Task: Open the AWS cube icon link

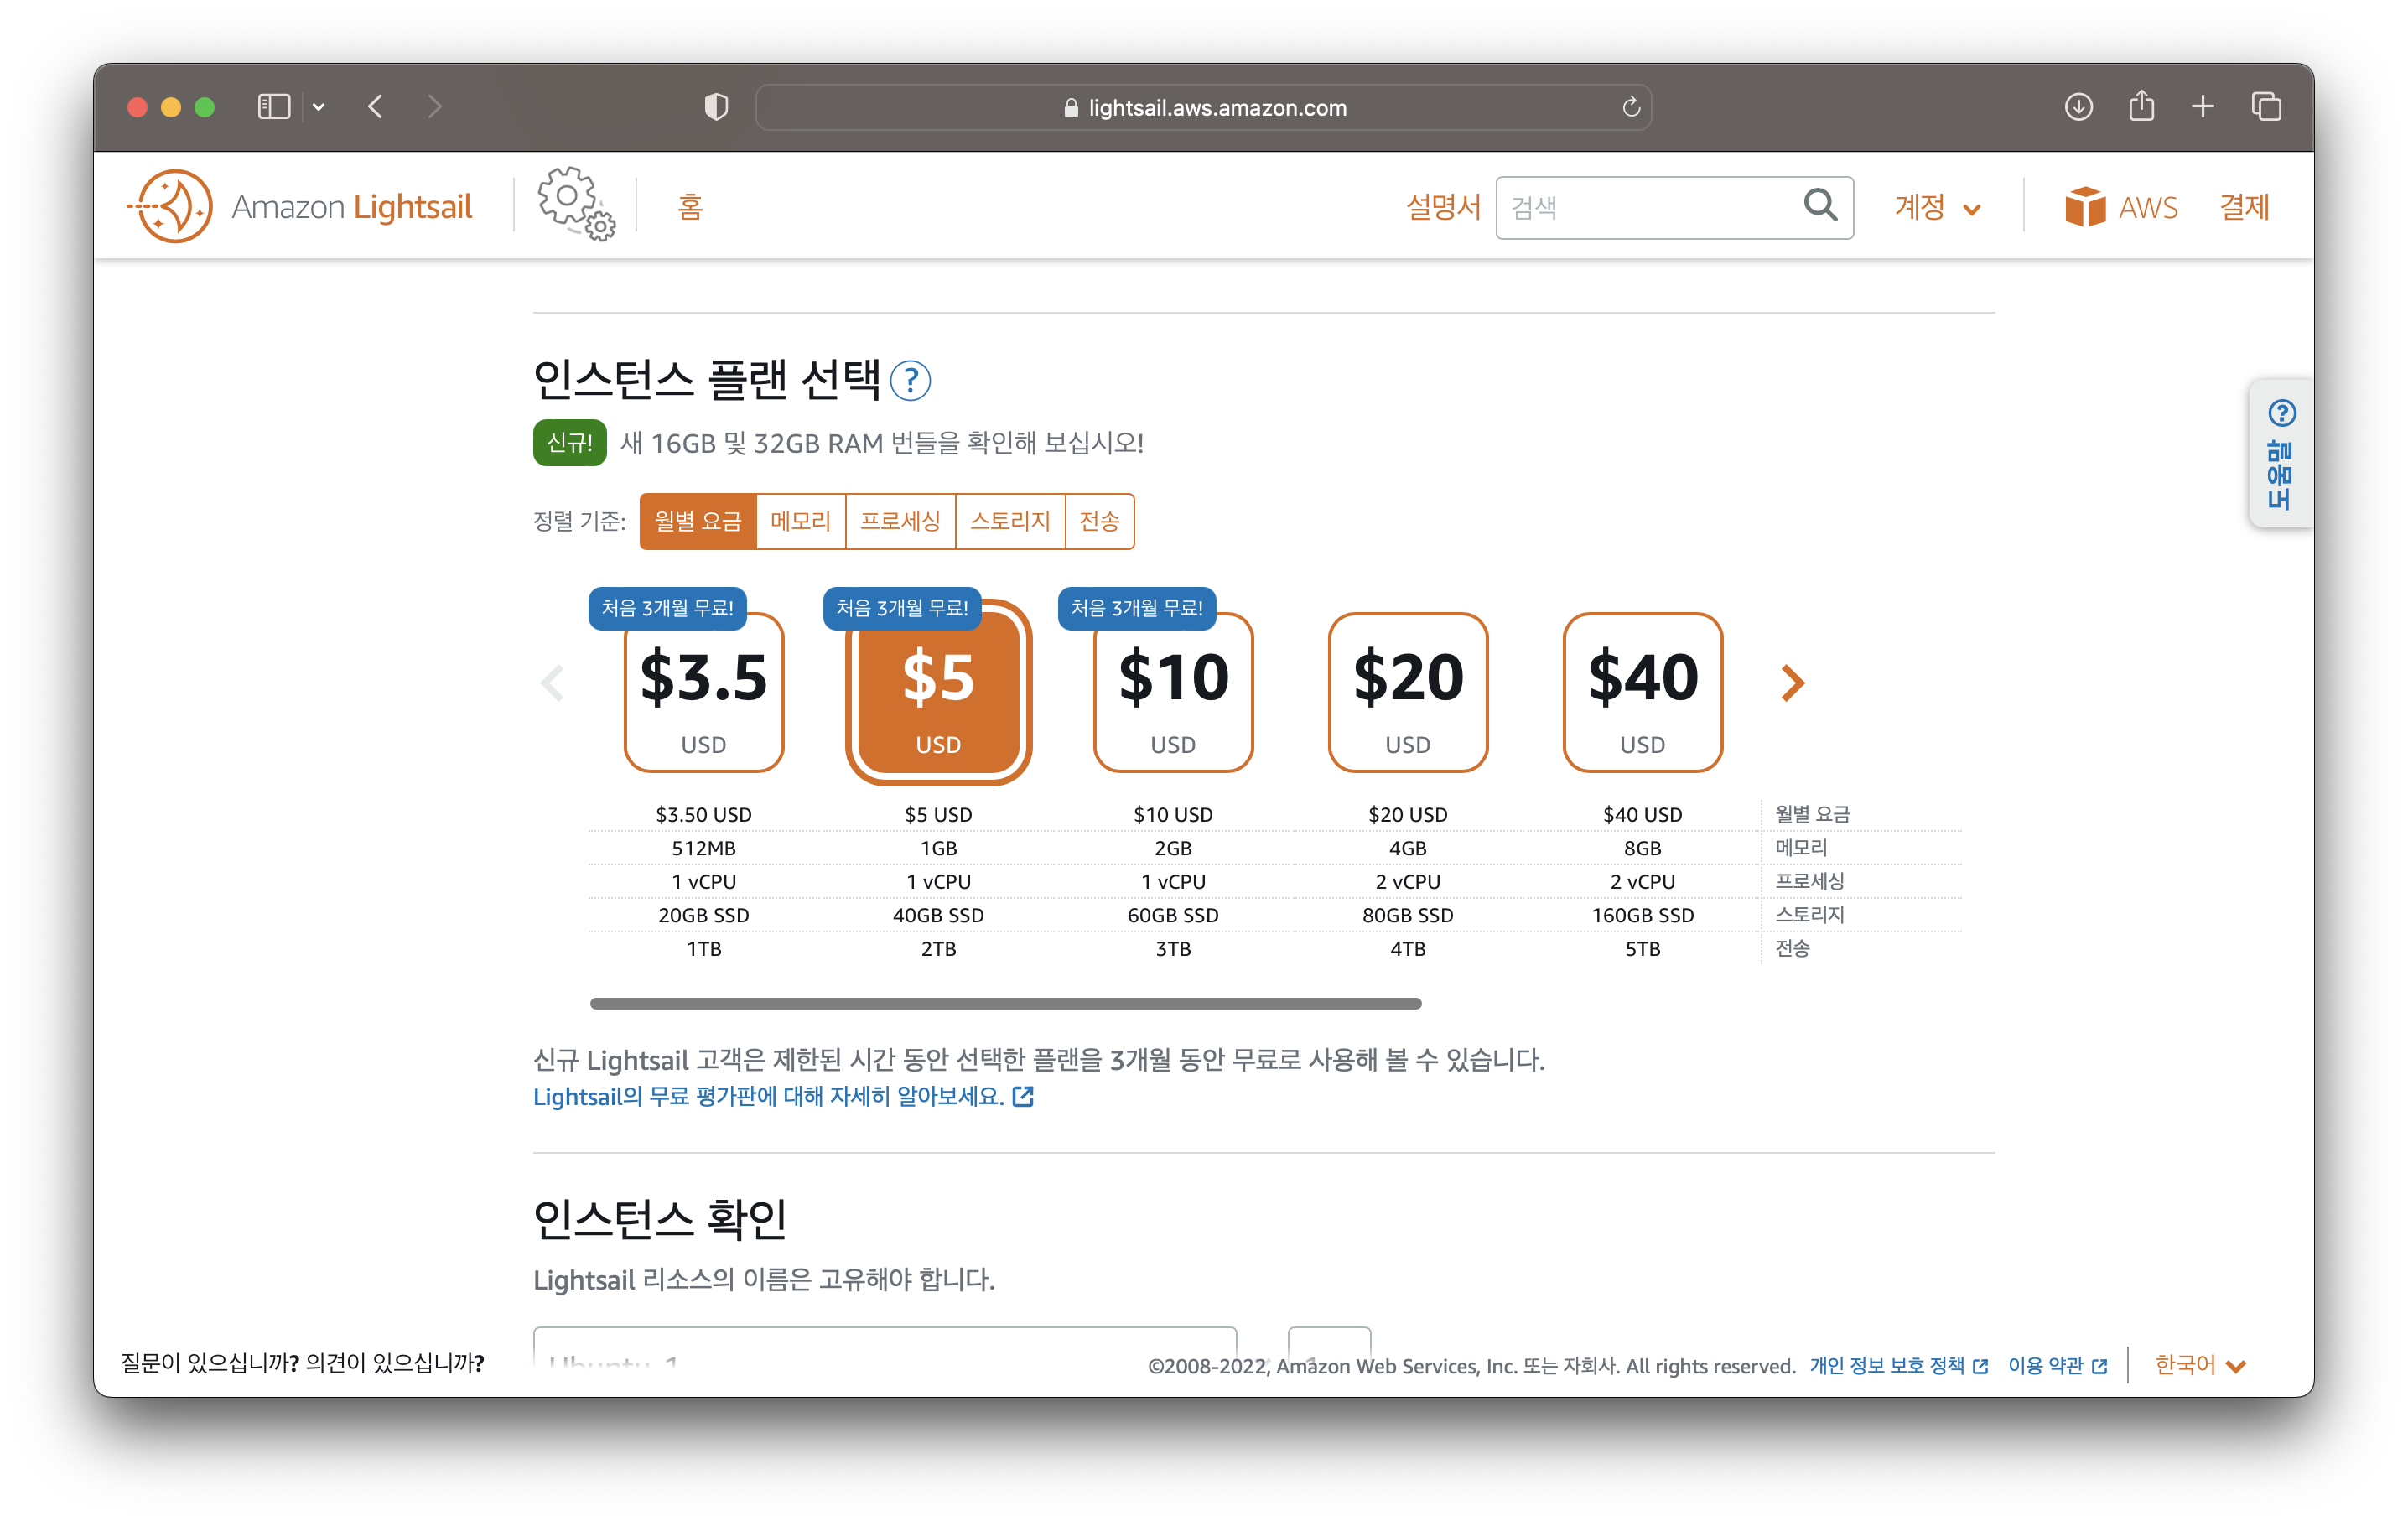Action: coord(2085,207)
